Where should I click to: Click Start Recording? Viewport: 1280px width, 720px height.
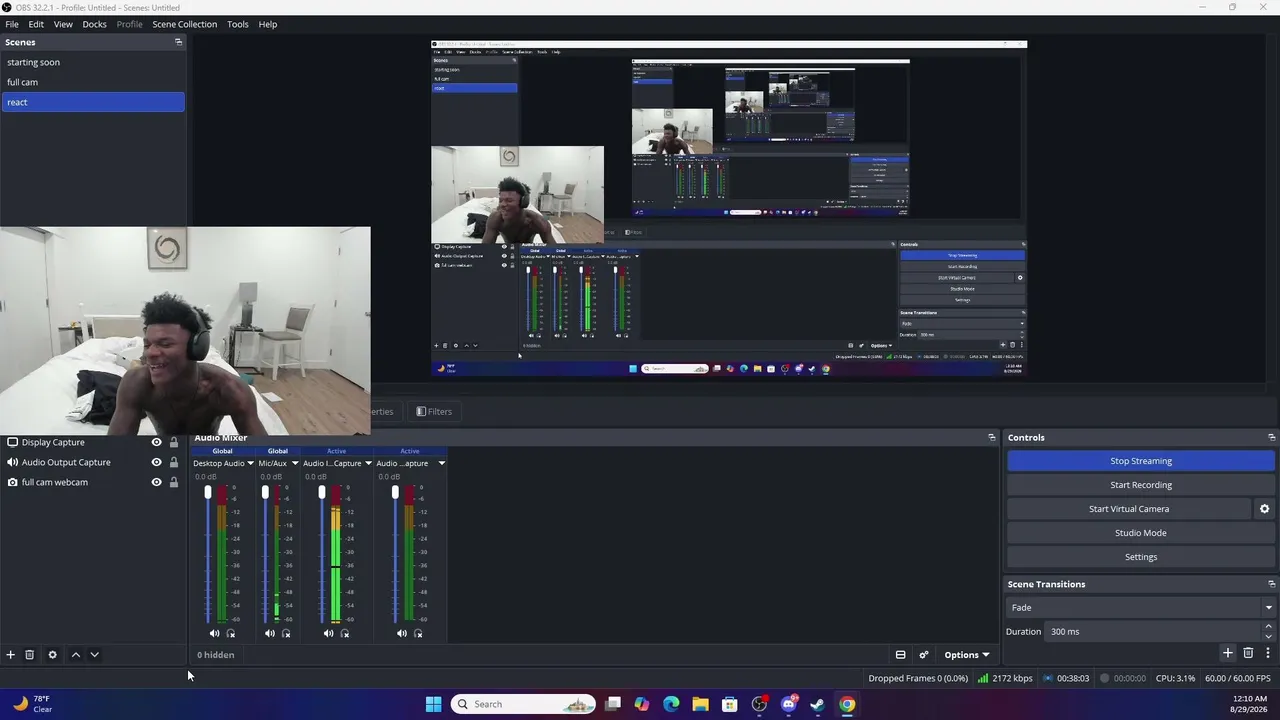coord(1141,485)
